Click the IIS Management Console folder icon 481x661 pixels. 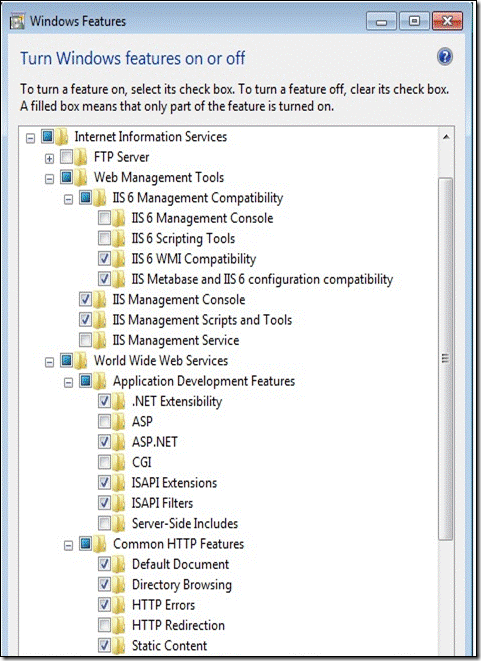coord(99,299)
